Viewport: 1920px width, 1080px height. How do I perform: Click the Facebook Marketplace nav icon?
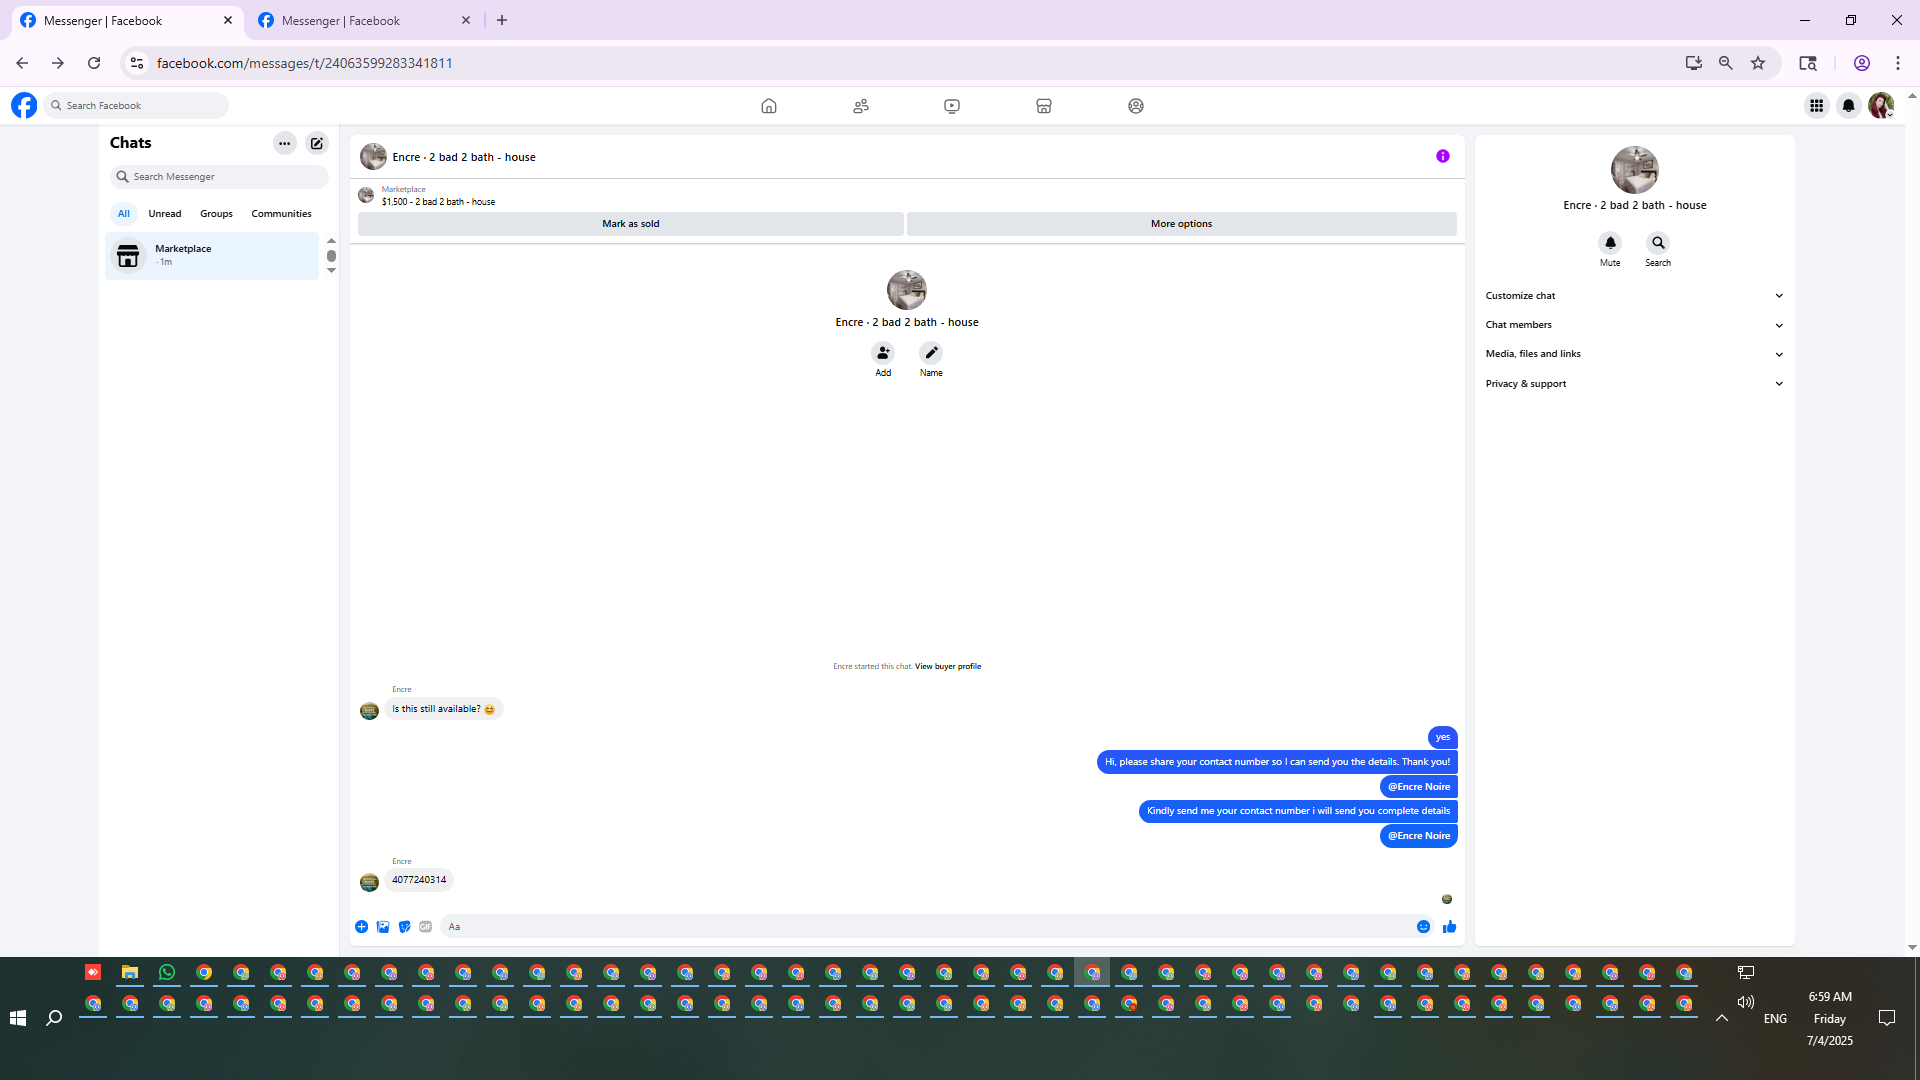pyautogui.click(x=1043, y=106)
